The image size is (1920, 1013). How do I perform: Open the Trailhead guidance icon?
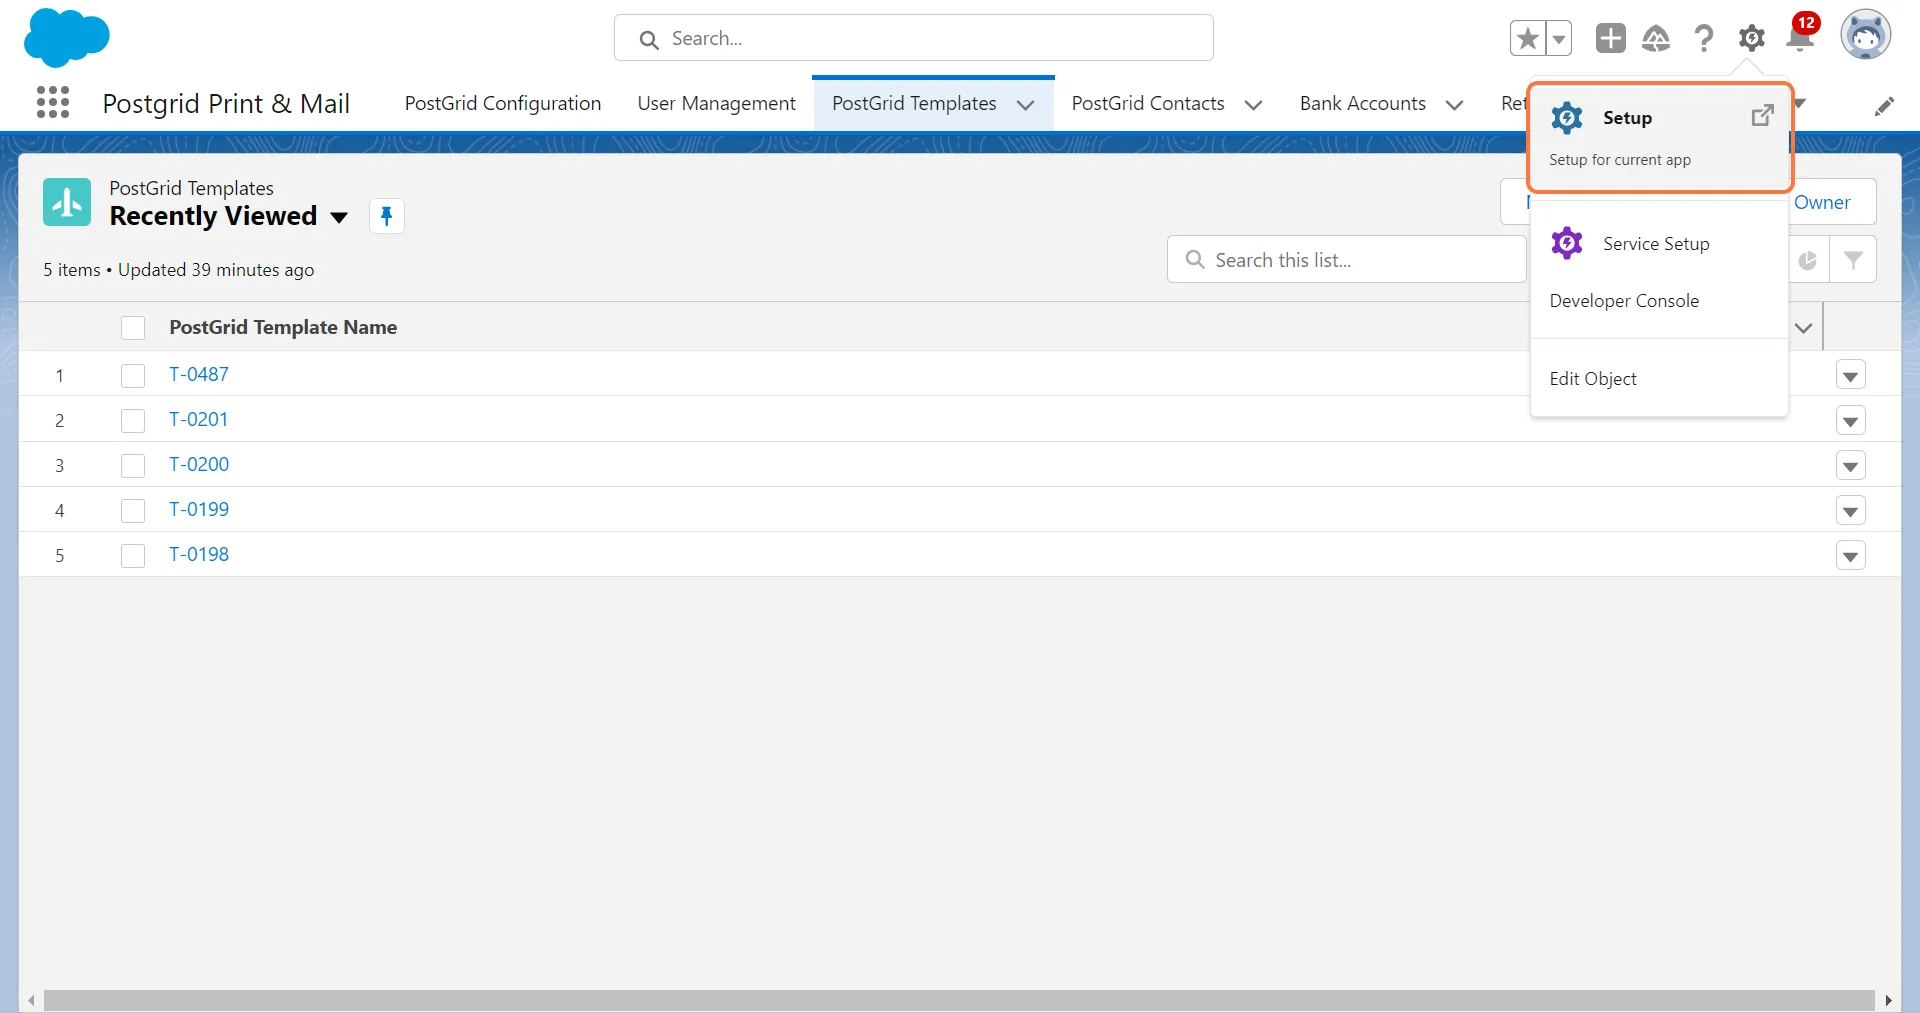click(x=1656, y=39)
